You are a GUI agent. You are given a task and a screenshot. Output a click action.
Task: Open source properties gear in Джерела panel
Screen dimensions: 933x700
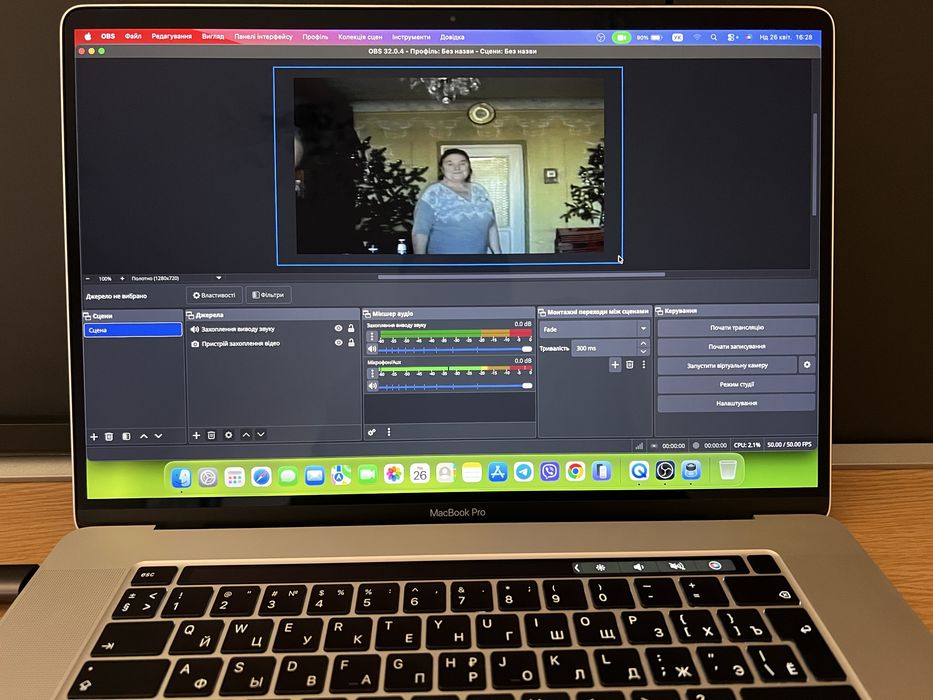(228, 435)
